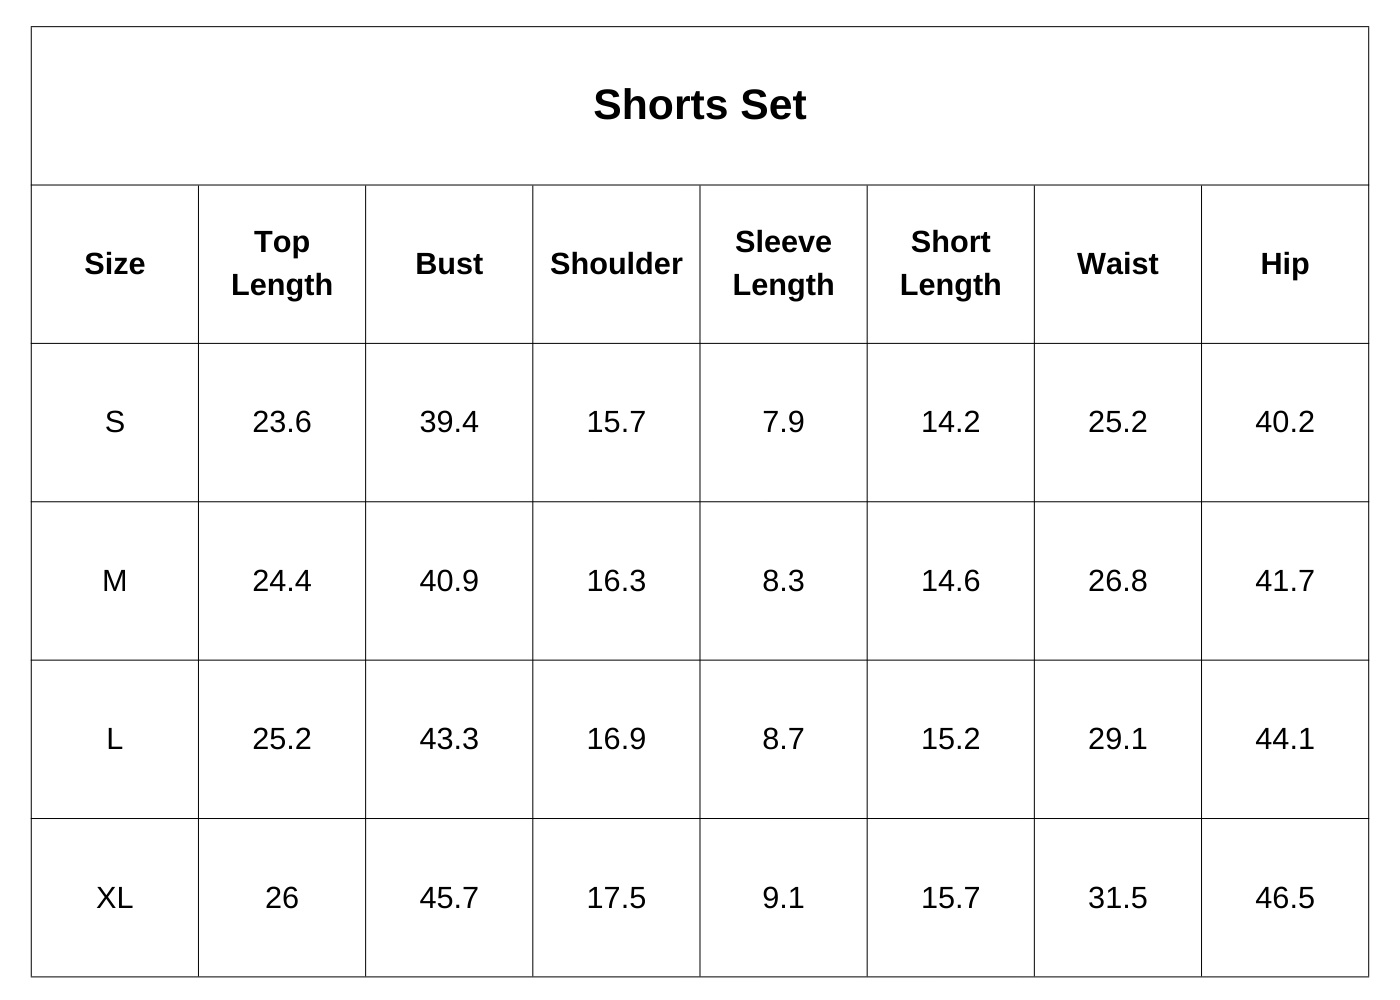Select sleeve length value 8.3
The width and height of the screenshot is (1400, 1000).
pyautogui.click(x=783, y=581)
